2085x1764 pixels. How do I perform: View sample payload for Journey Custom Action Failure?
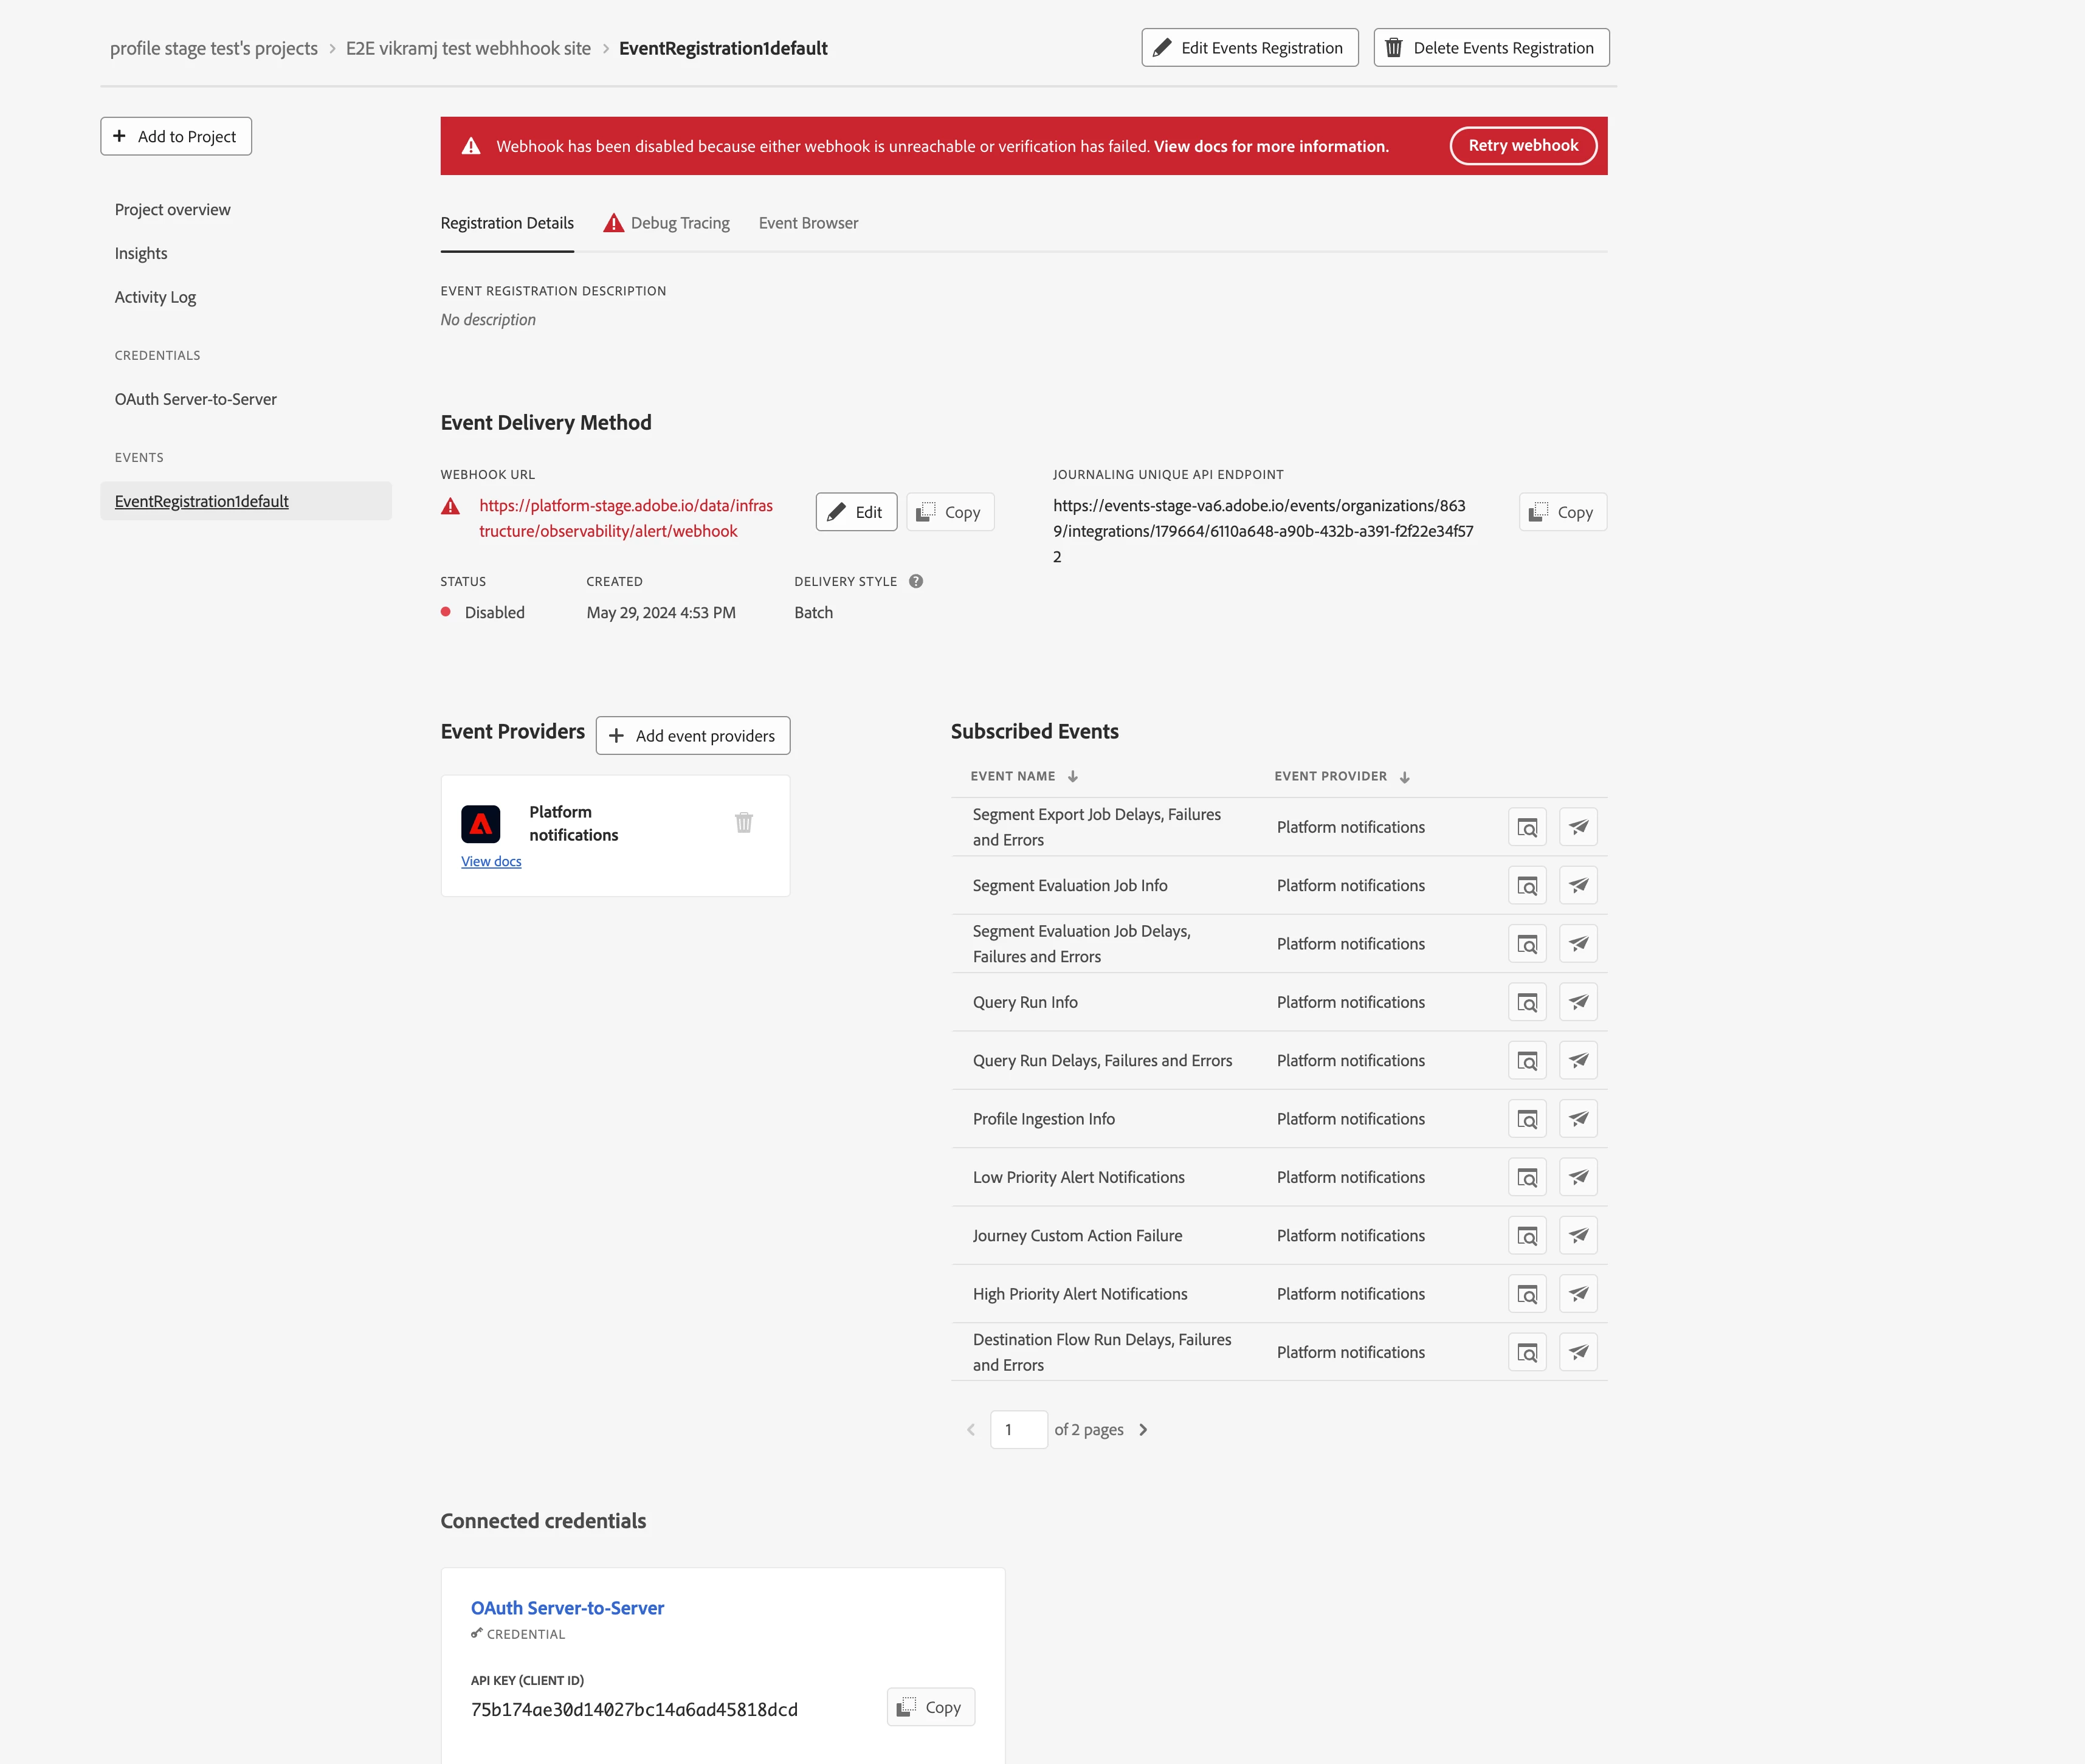point(1526,1236)
